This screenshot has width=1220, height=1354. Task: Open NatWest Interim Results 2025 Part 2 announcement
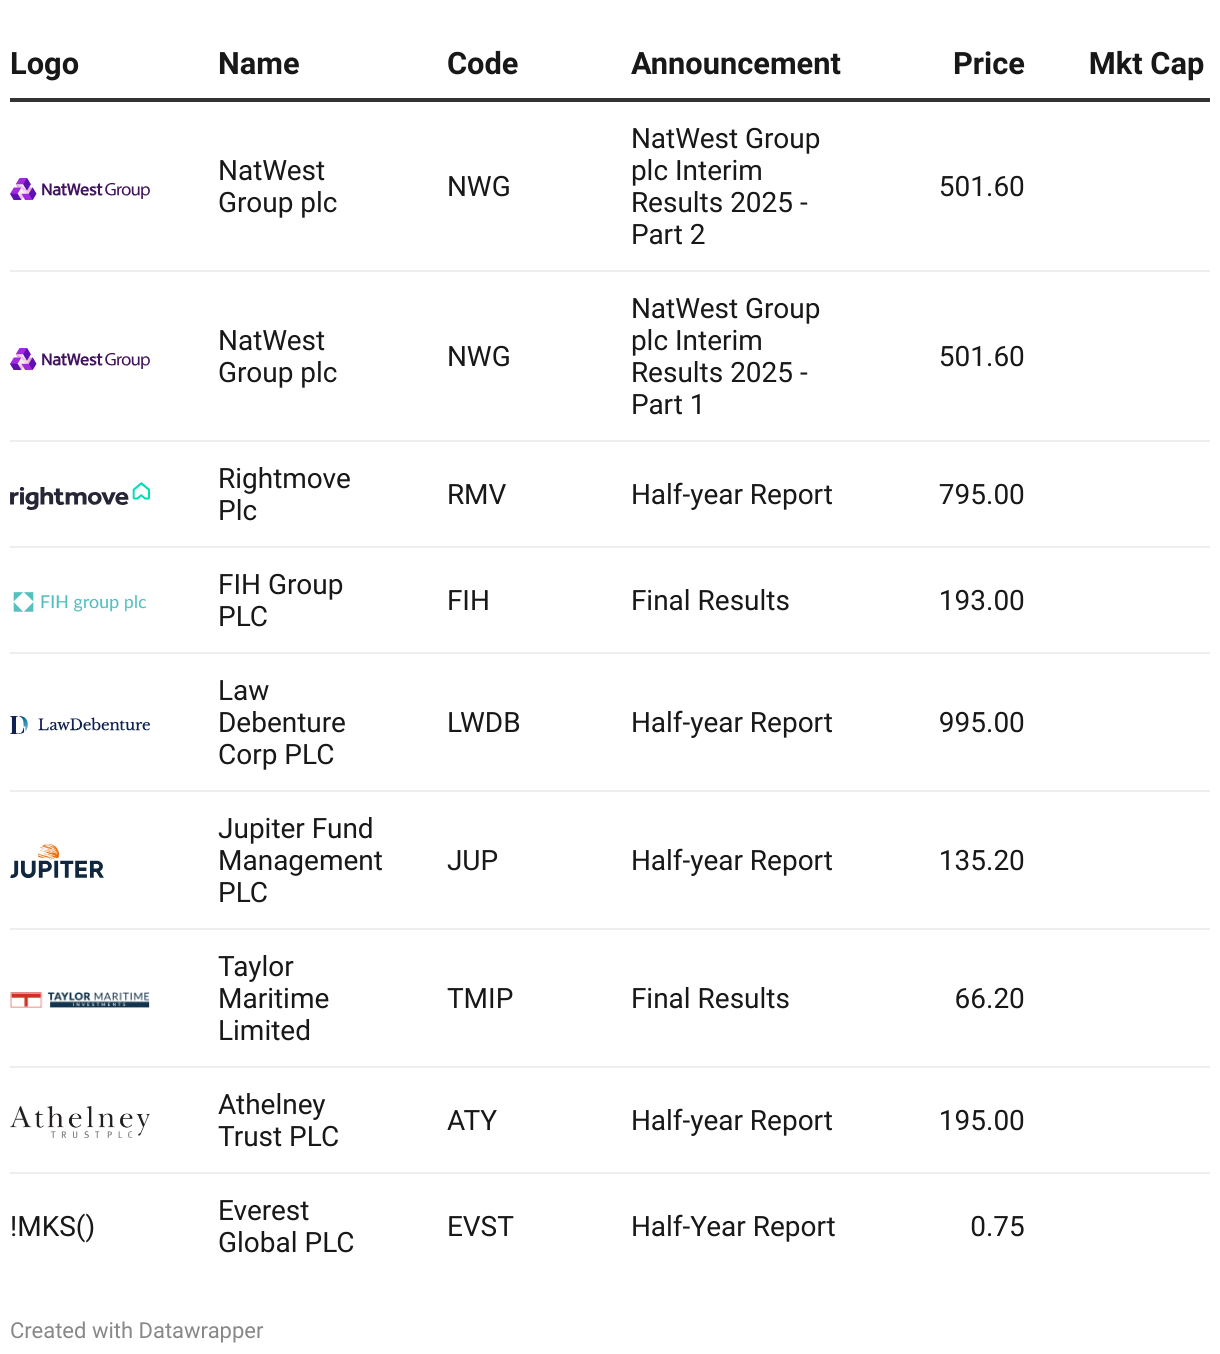pos(725,187)
